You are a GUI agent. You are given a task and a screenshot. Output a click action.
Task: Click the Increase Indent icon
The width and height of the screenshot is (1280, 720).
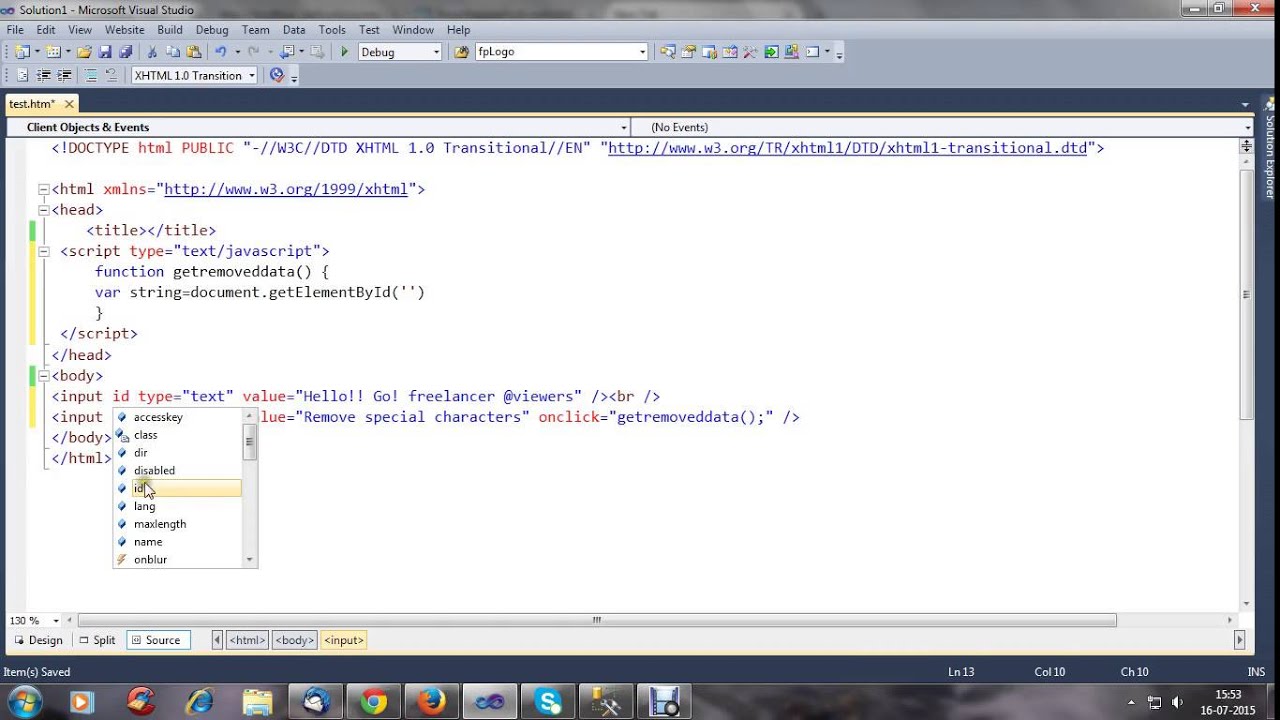[64, 76]
